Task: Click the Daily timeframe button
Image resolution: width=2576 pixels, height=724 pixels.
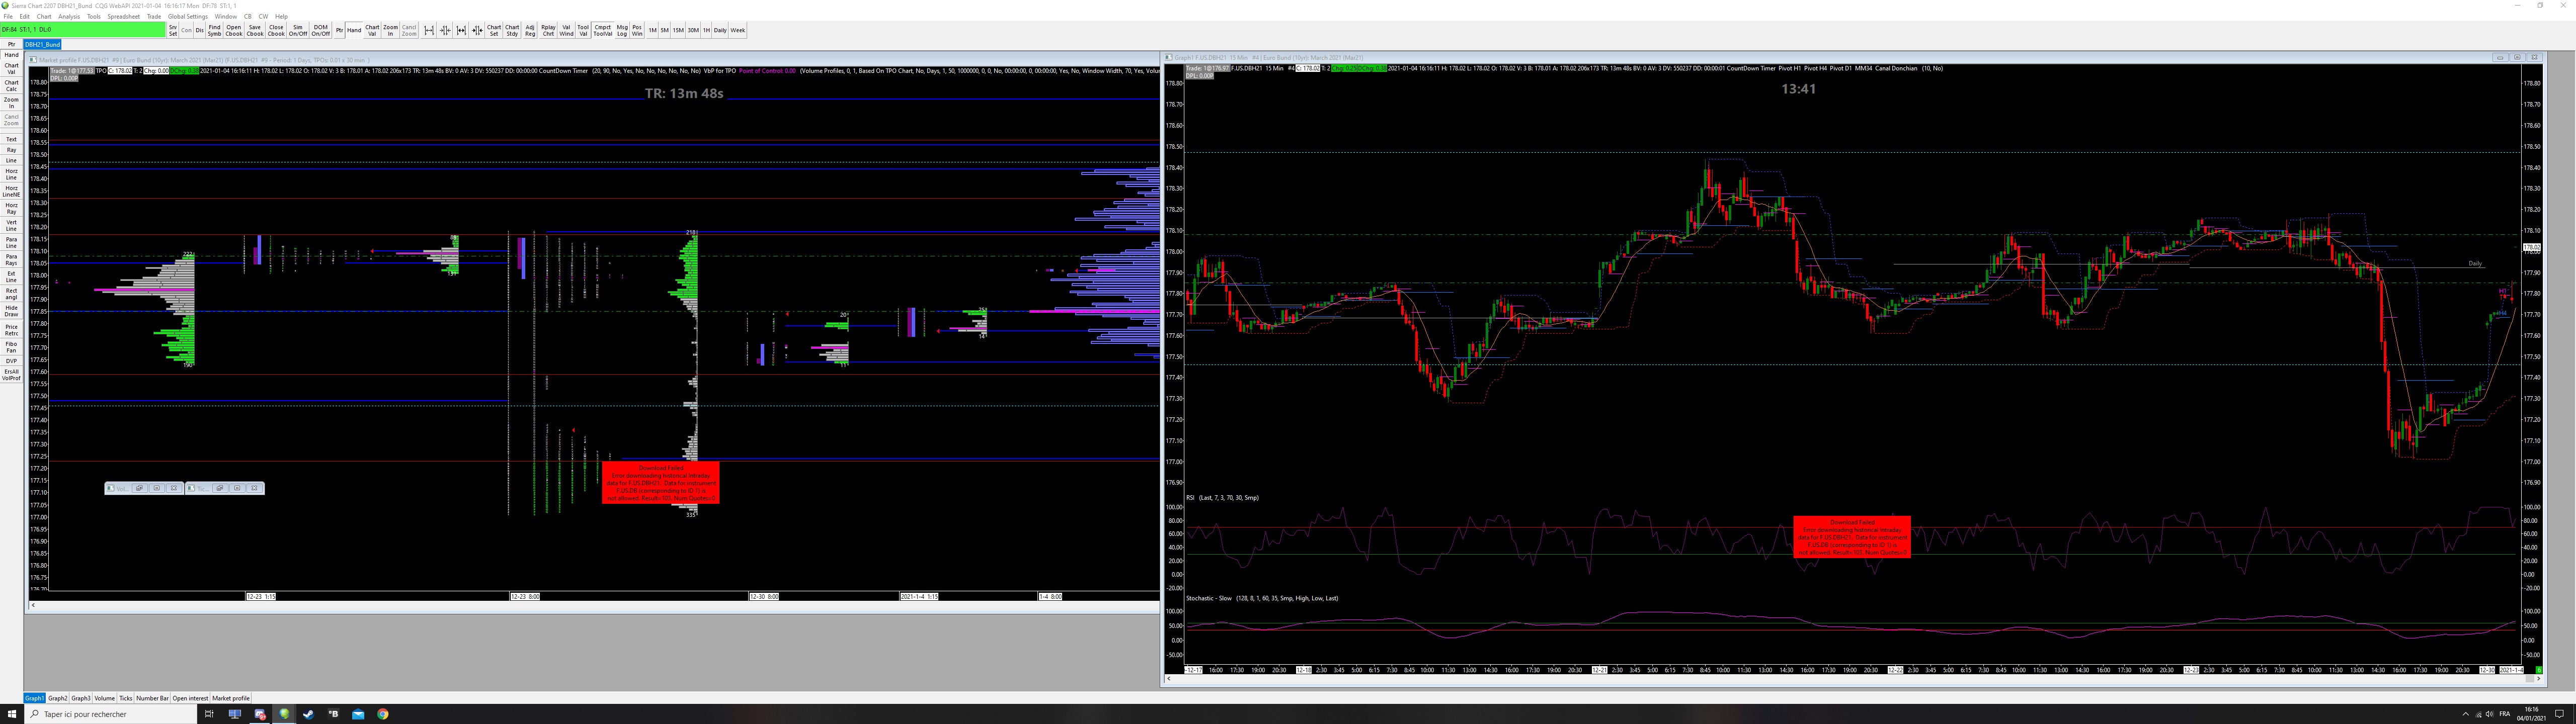Action: [x=720, y=30]
